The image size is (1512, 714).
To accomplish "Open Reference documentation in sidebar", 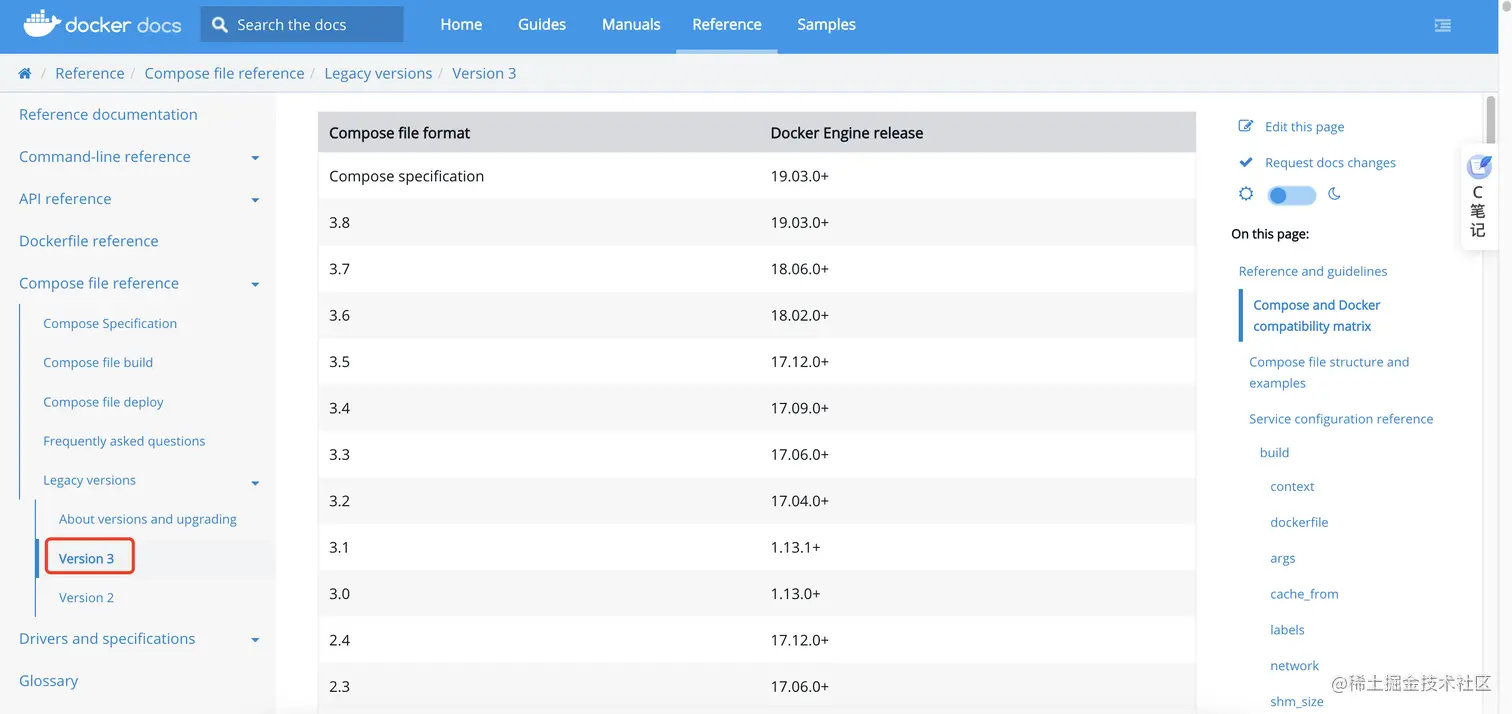I will tap(108, 114).
